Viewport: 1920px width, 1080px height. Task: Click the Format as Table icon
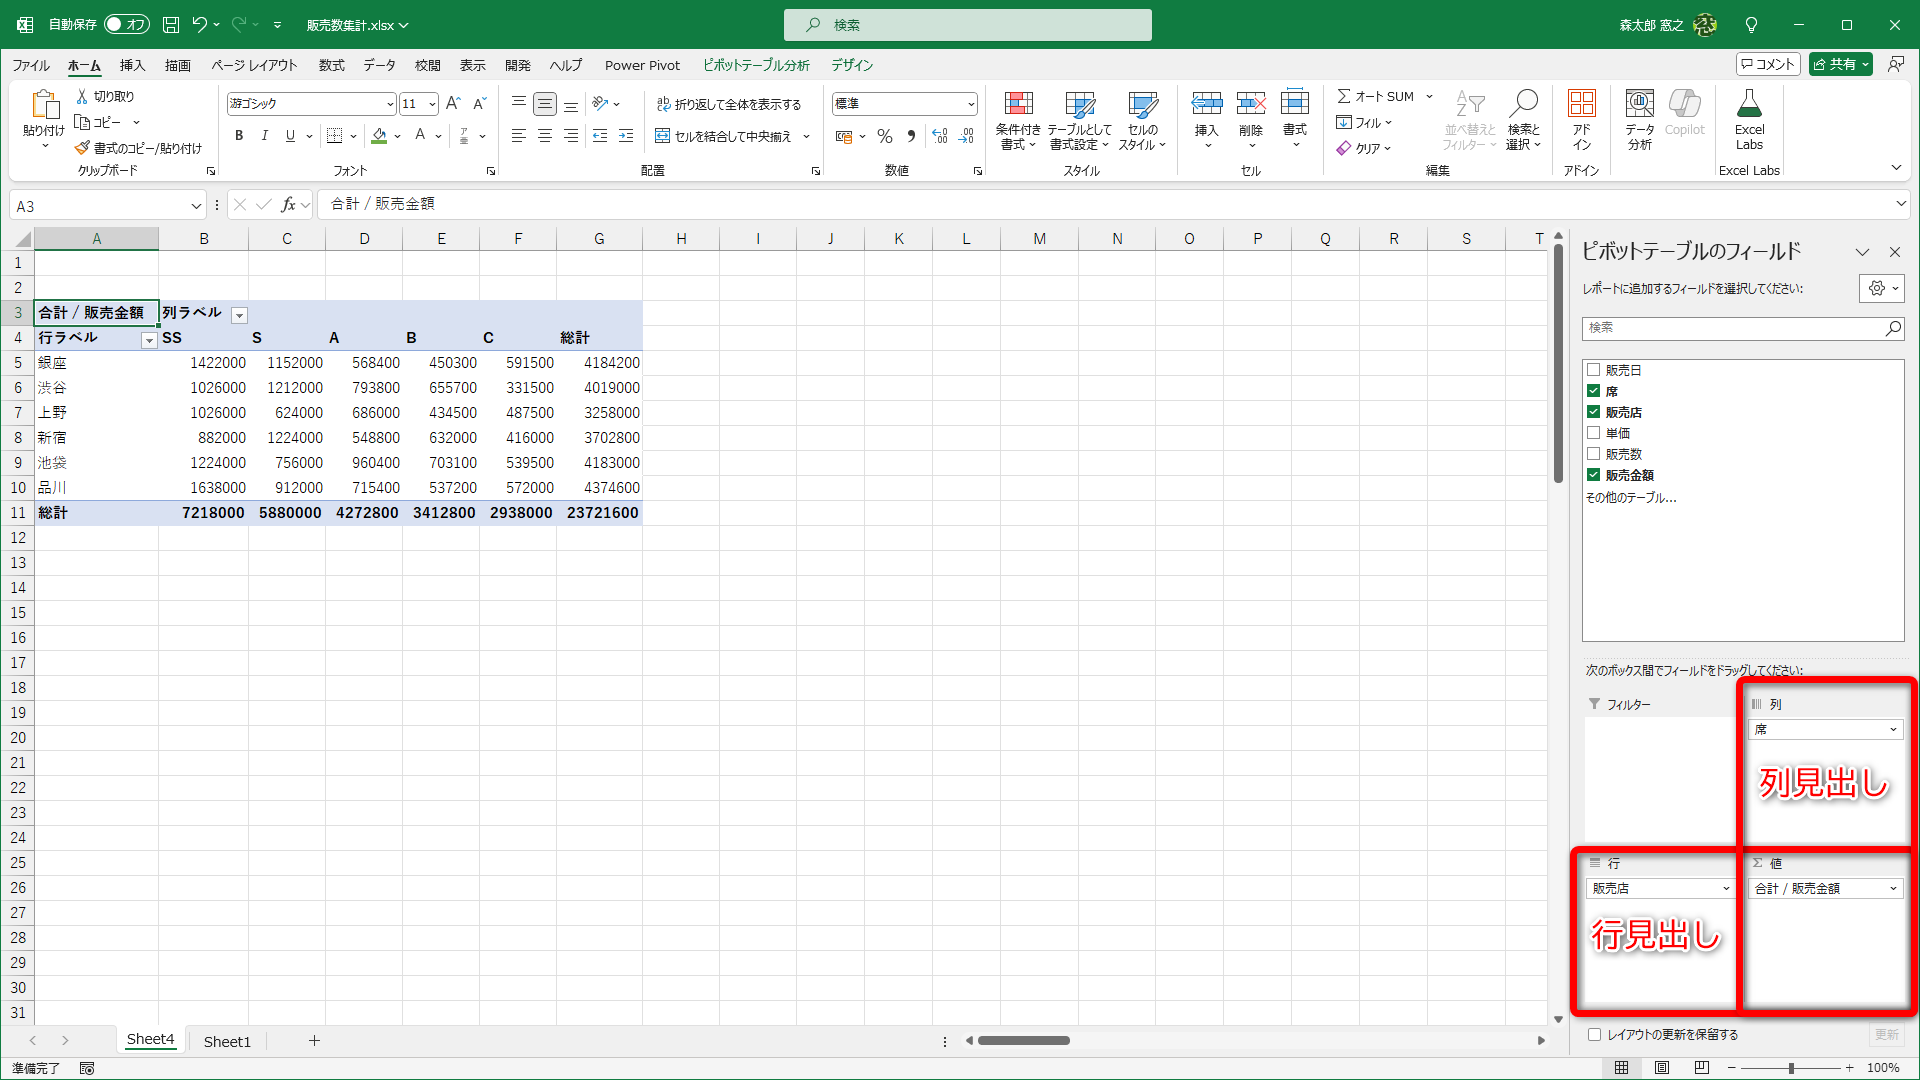[x=1079, y=105]
